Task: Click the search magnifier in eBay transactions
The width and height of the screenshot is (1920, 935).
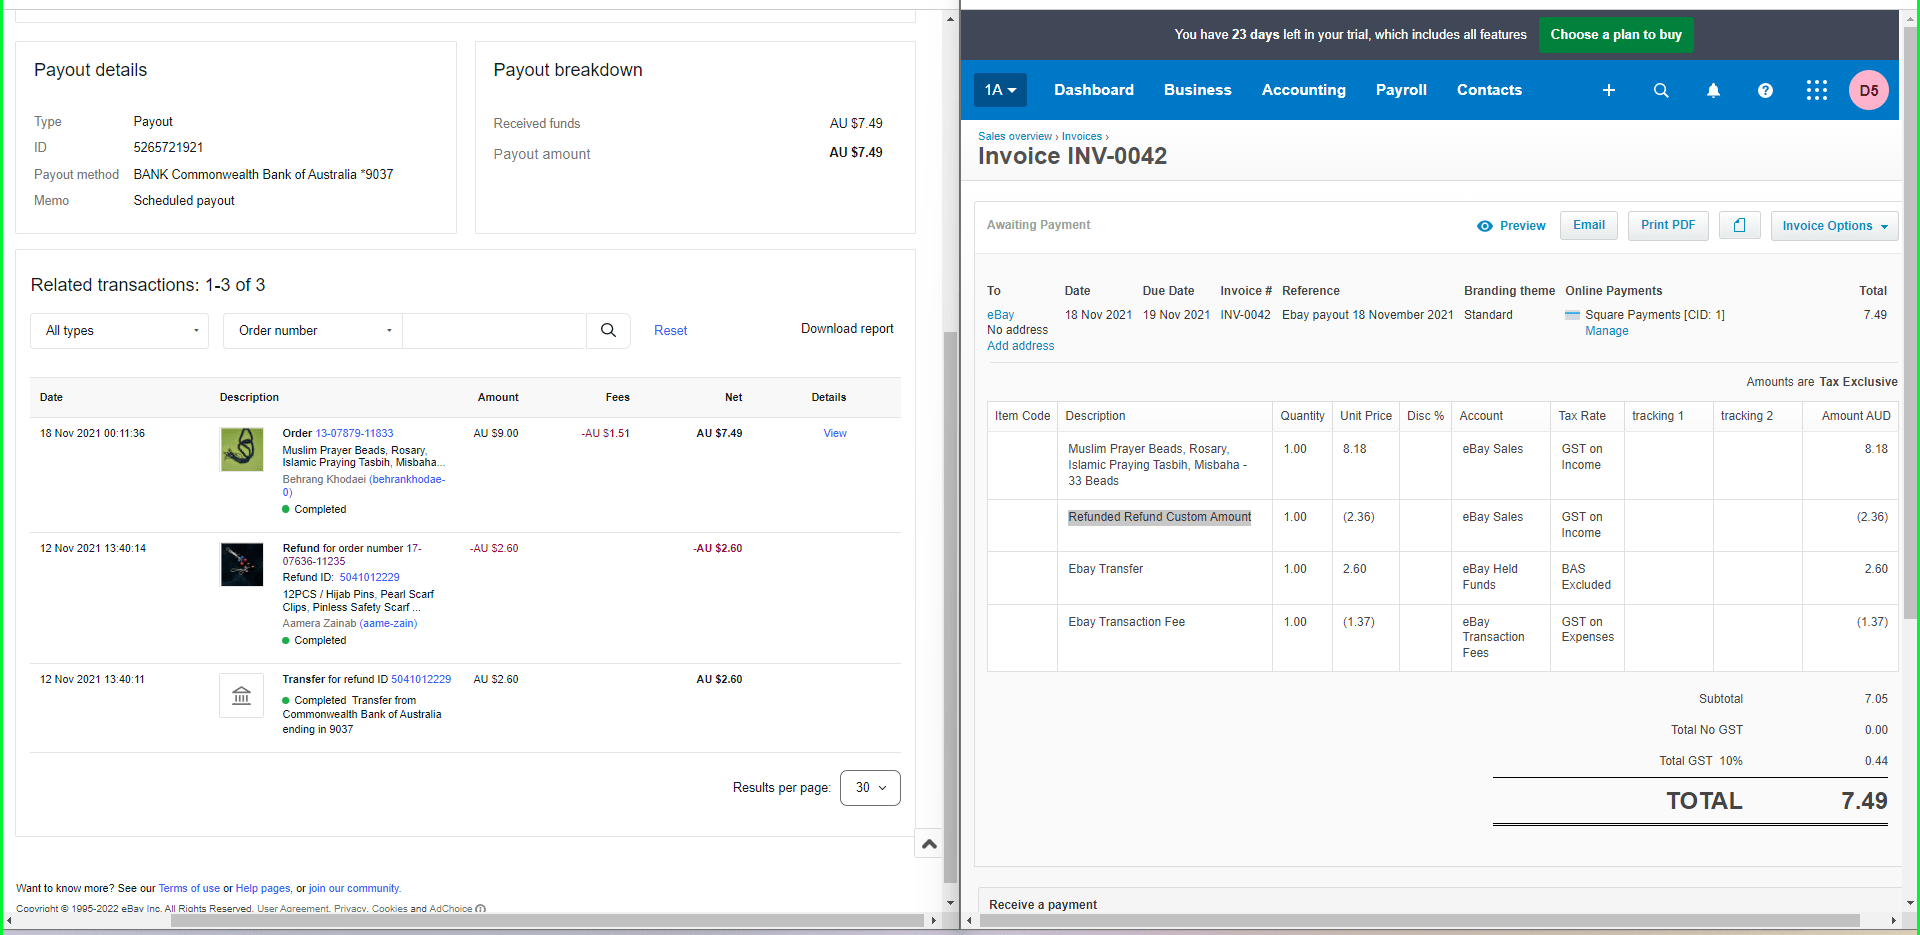Action: coord(608,330)
